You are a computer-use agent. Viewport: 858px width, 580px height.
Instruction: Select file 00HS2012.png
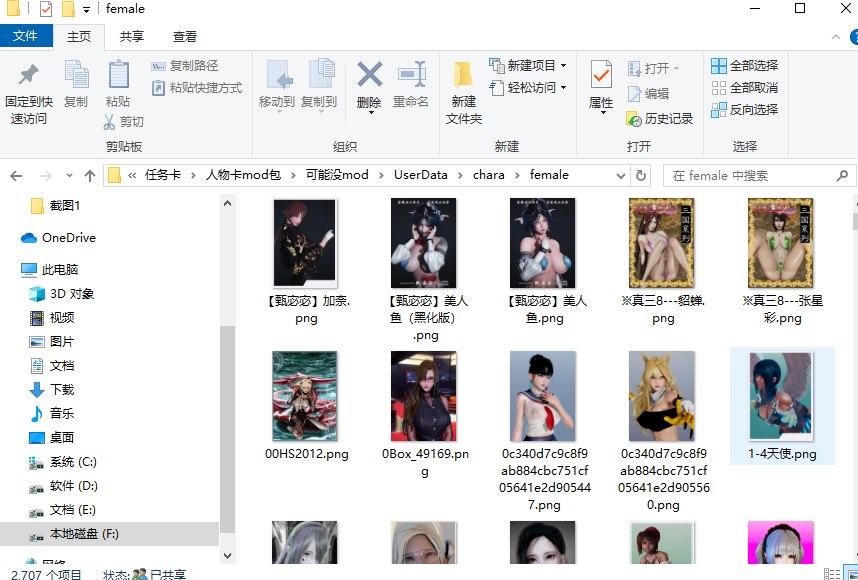[x=305, y=406]
